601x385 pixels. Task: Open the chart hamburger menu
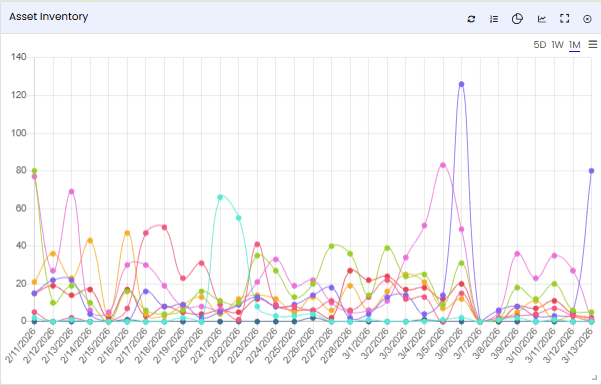point(593,44)
